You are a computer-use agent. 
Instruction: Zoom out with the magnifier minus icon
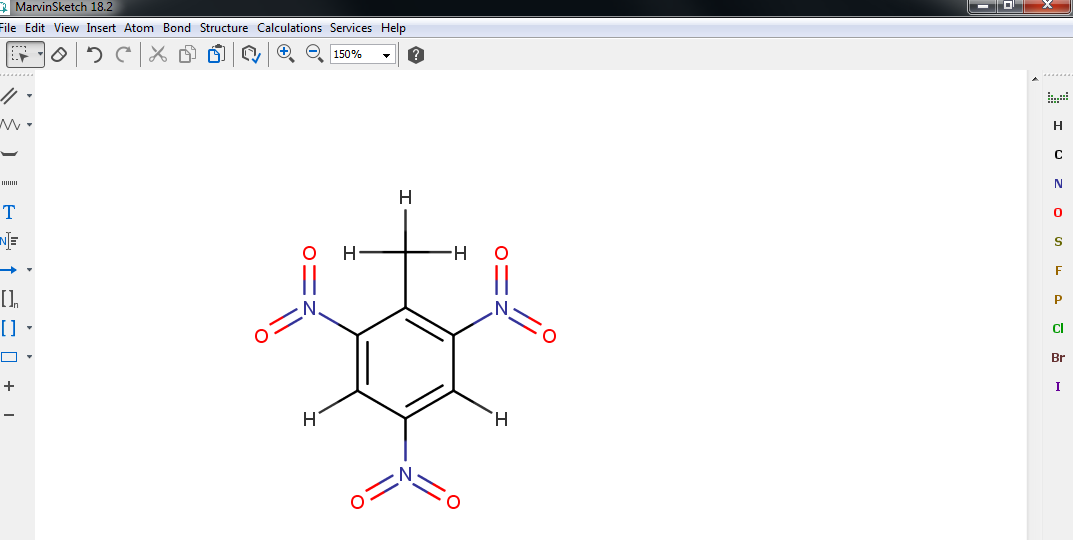(314, 55)
